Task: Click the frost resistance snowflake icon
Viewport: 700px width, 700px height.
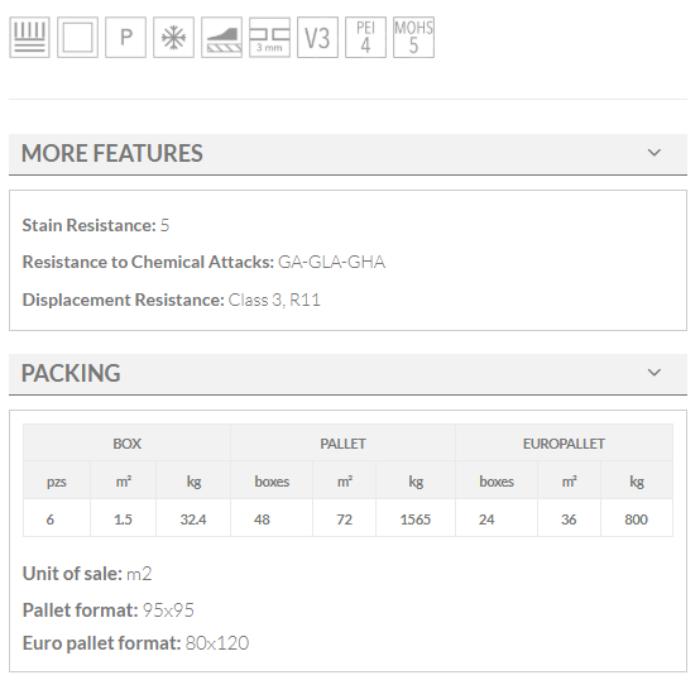Action: click(173, 39)
